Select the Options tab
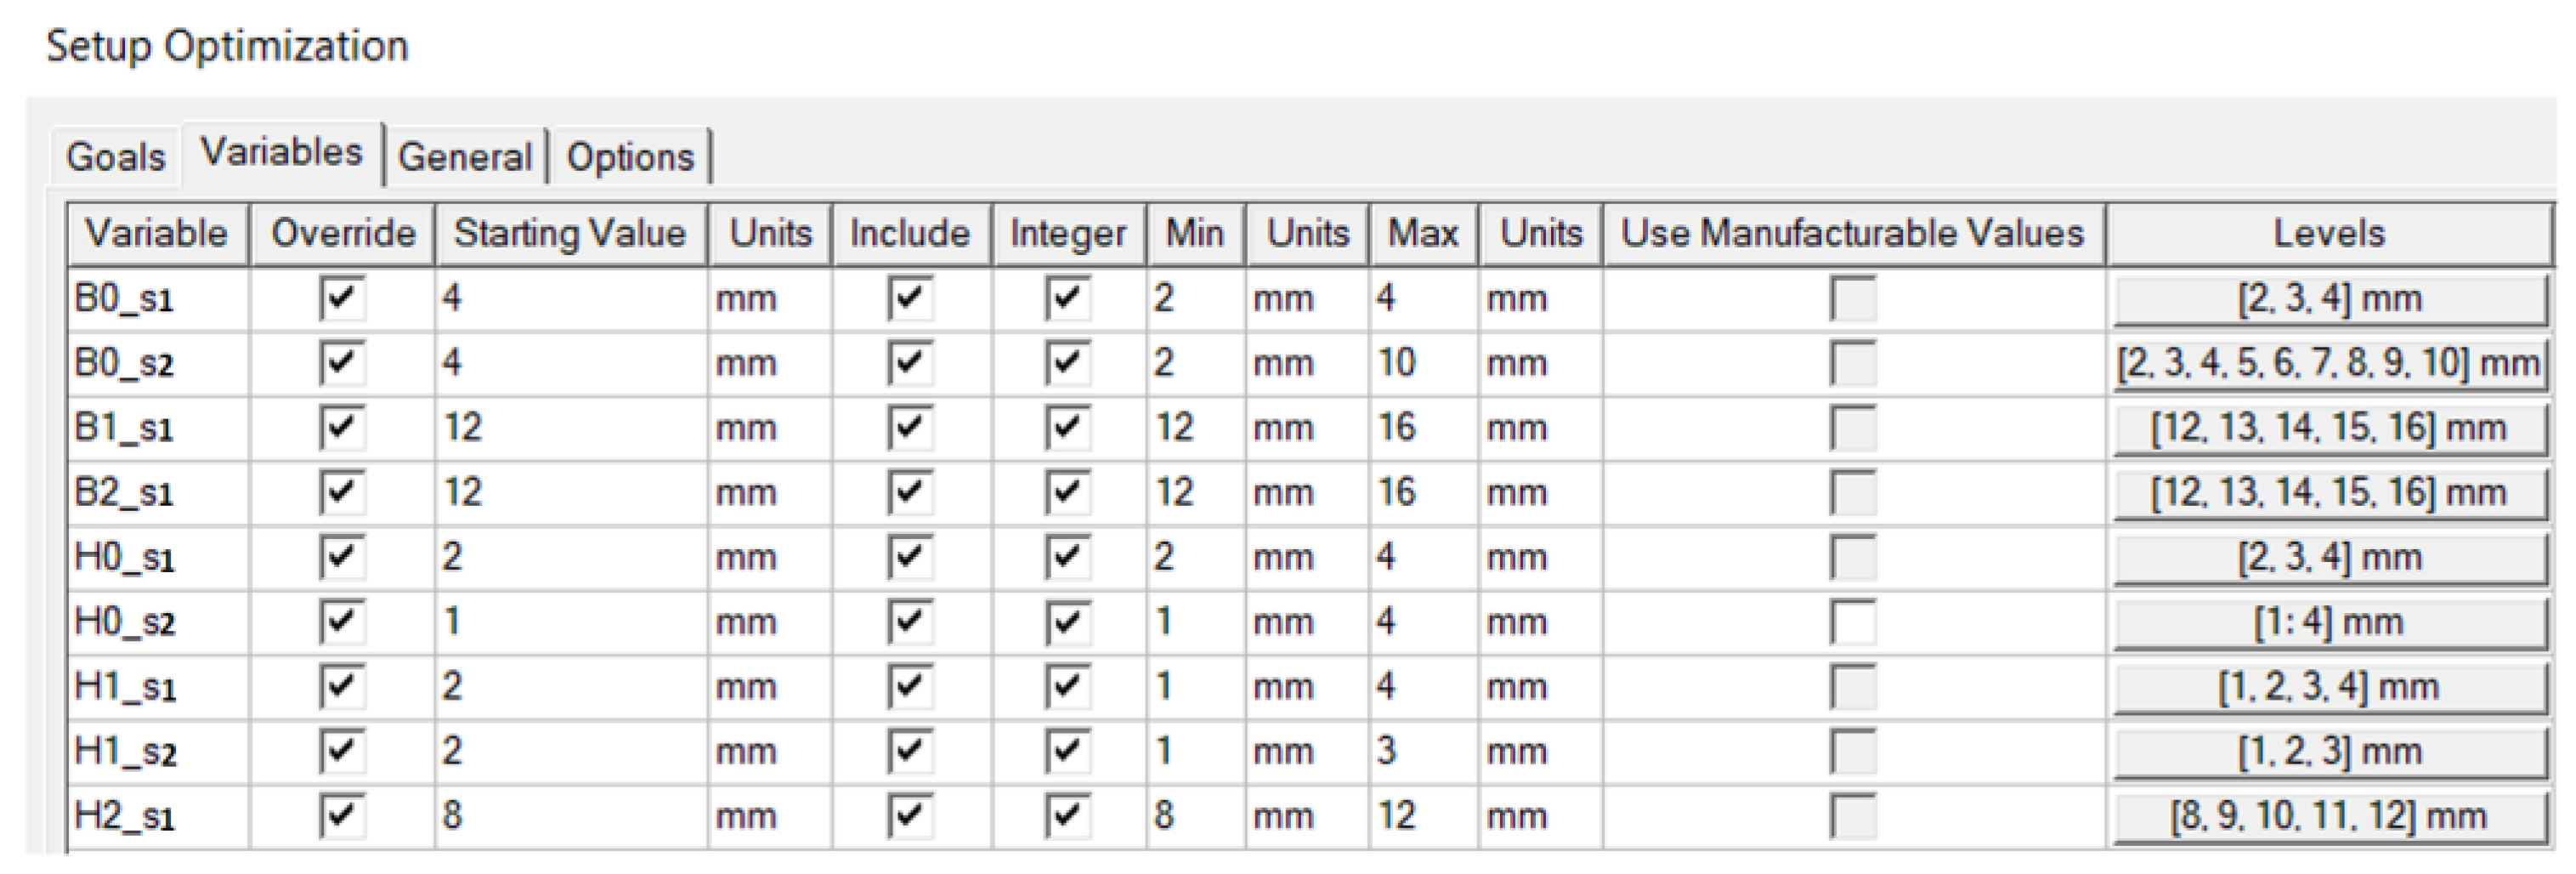Image resolution: width=2576 pixels, height=874 pixels. point(630,157)
